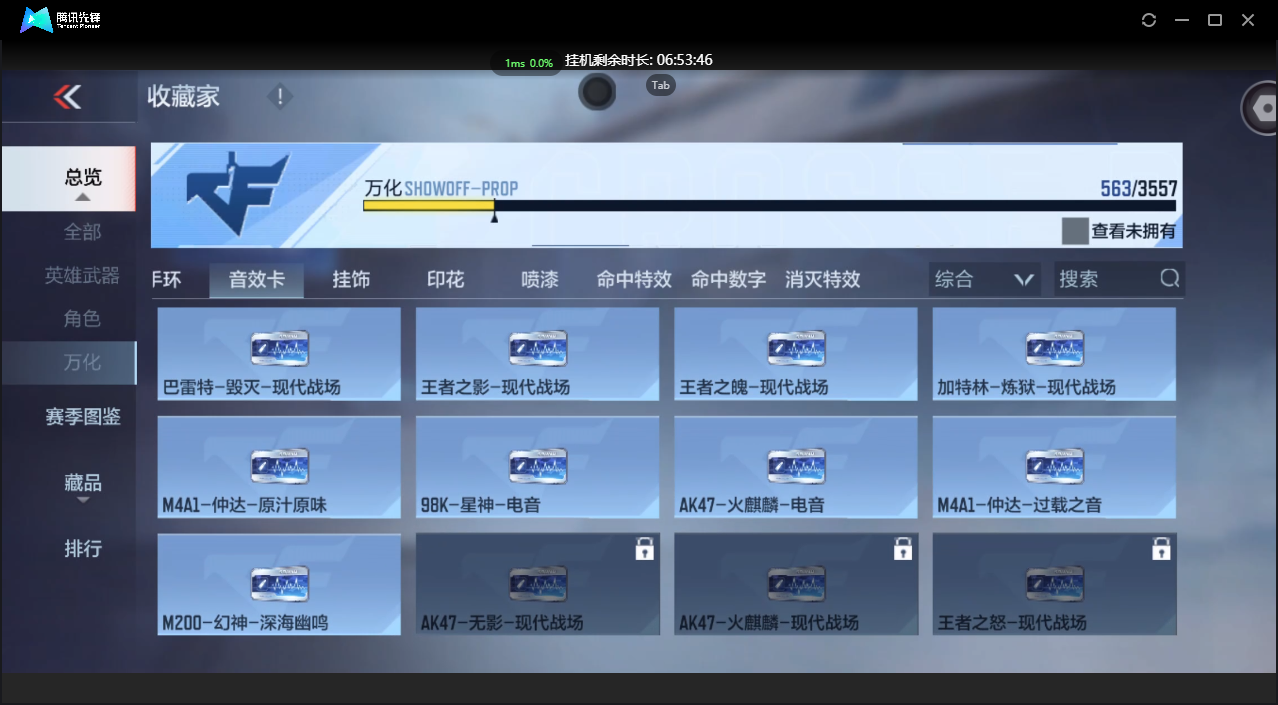Open the sound card icon for M4A1-仲达-原汁原味
Screen dimensions: 1278x705
click(x=279, y=466)
